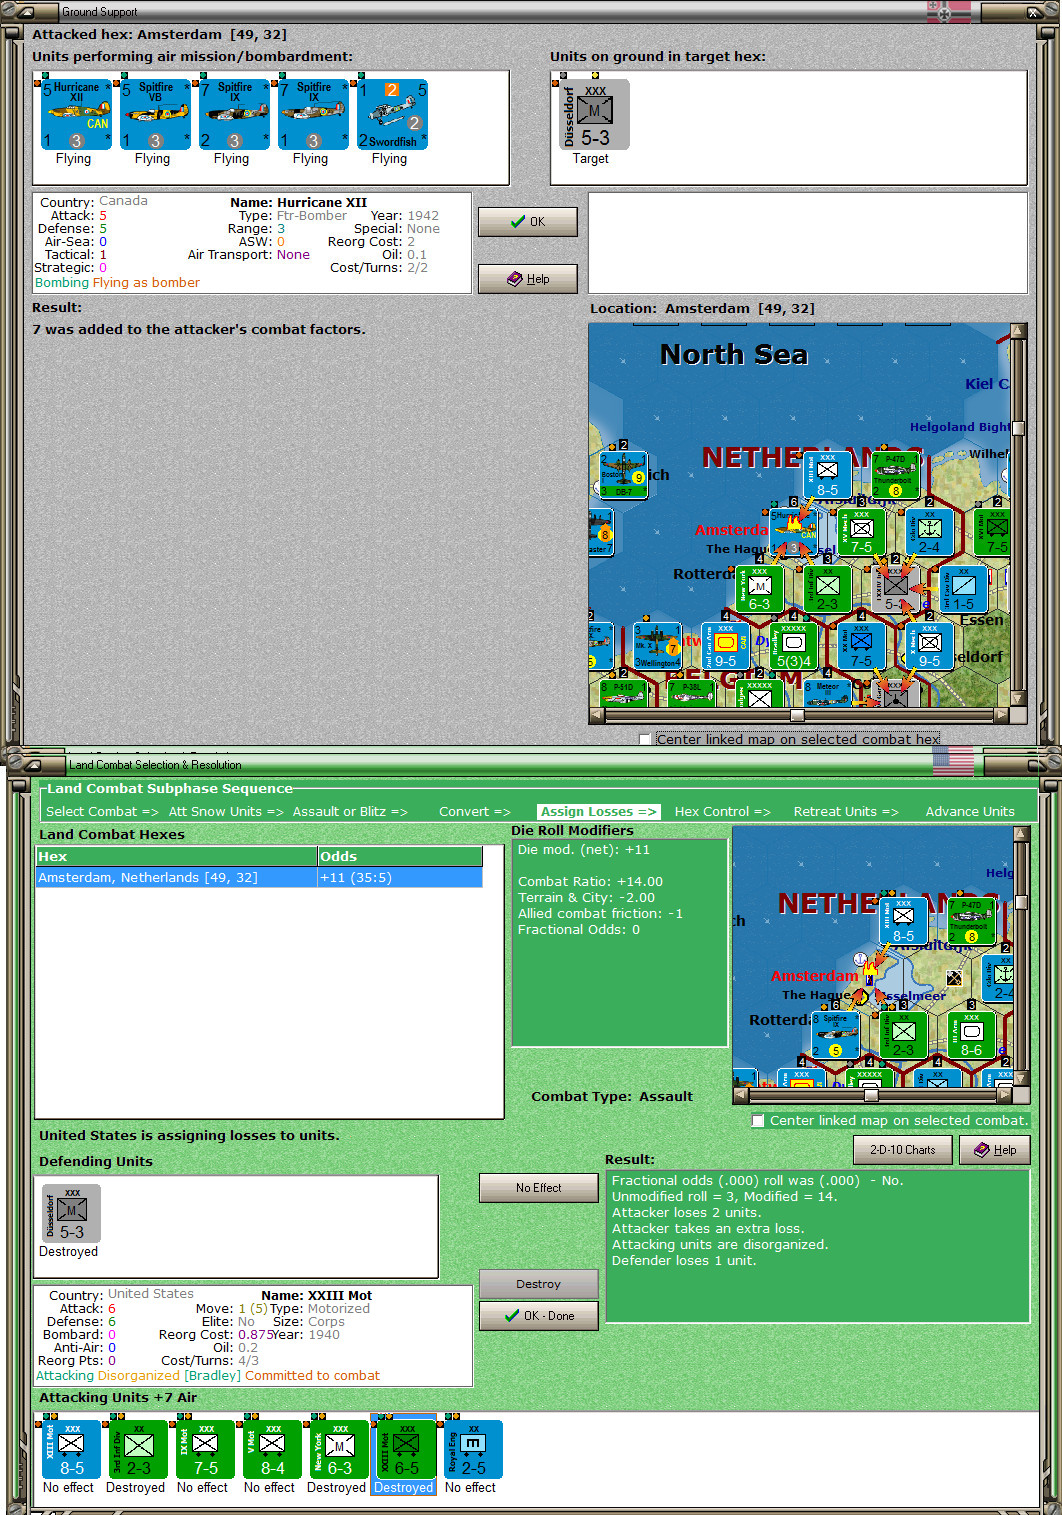Select the Spitfire VB air unit counter
Viewport: 1062px width, 1515px height.
pyautogui.click(x=156, y=114)
